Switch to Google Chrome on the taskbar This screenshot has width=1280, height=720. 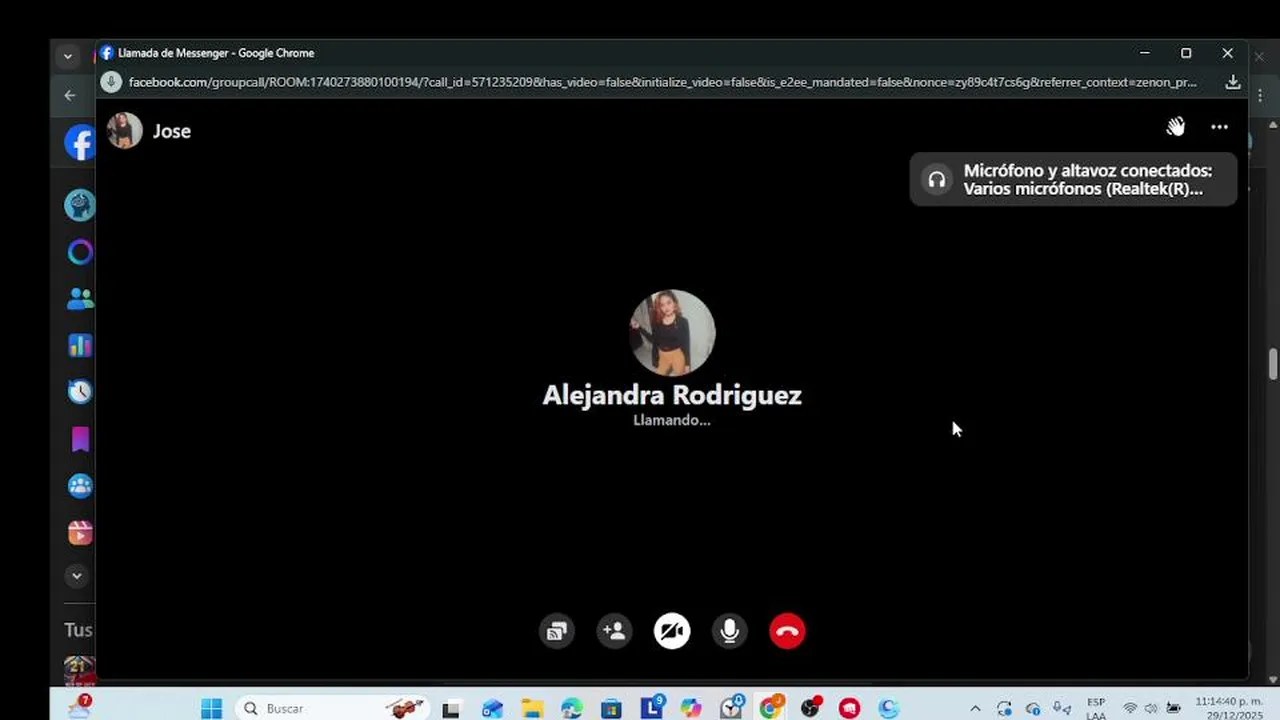770,708
